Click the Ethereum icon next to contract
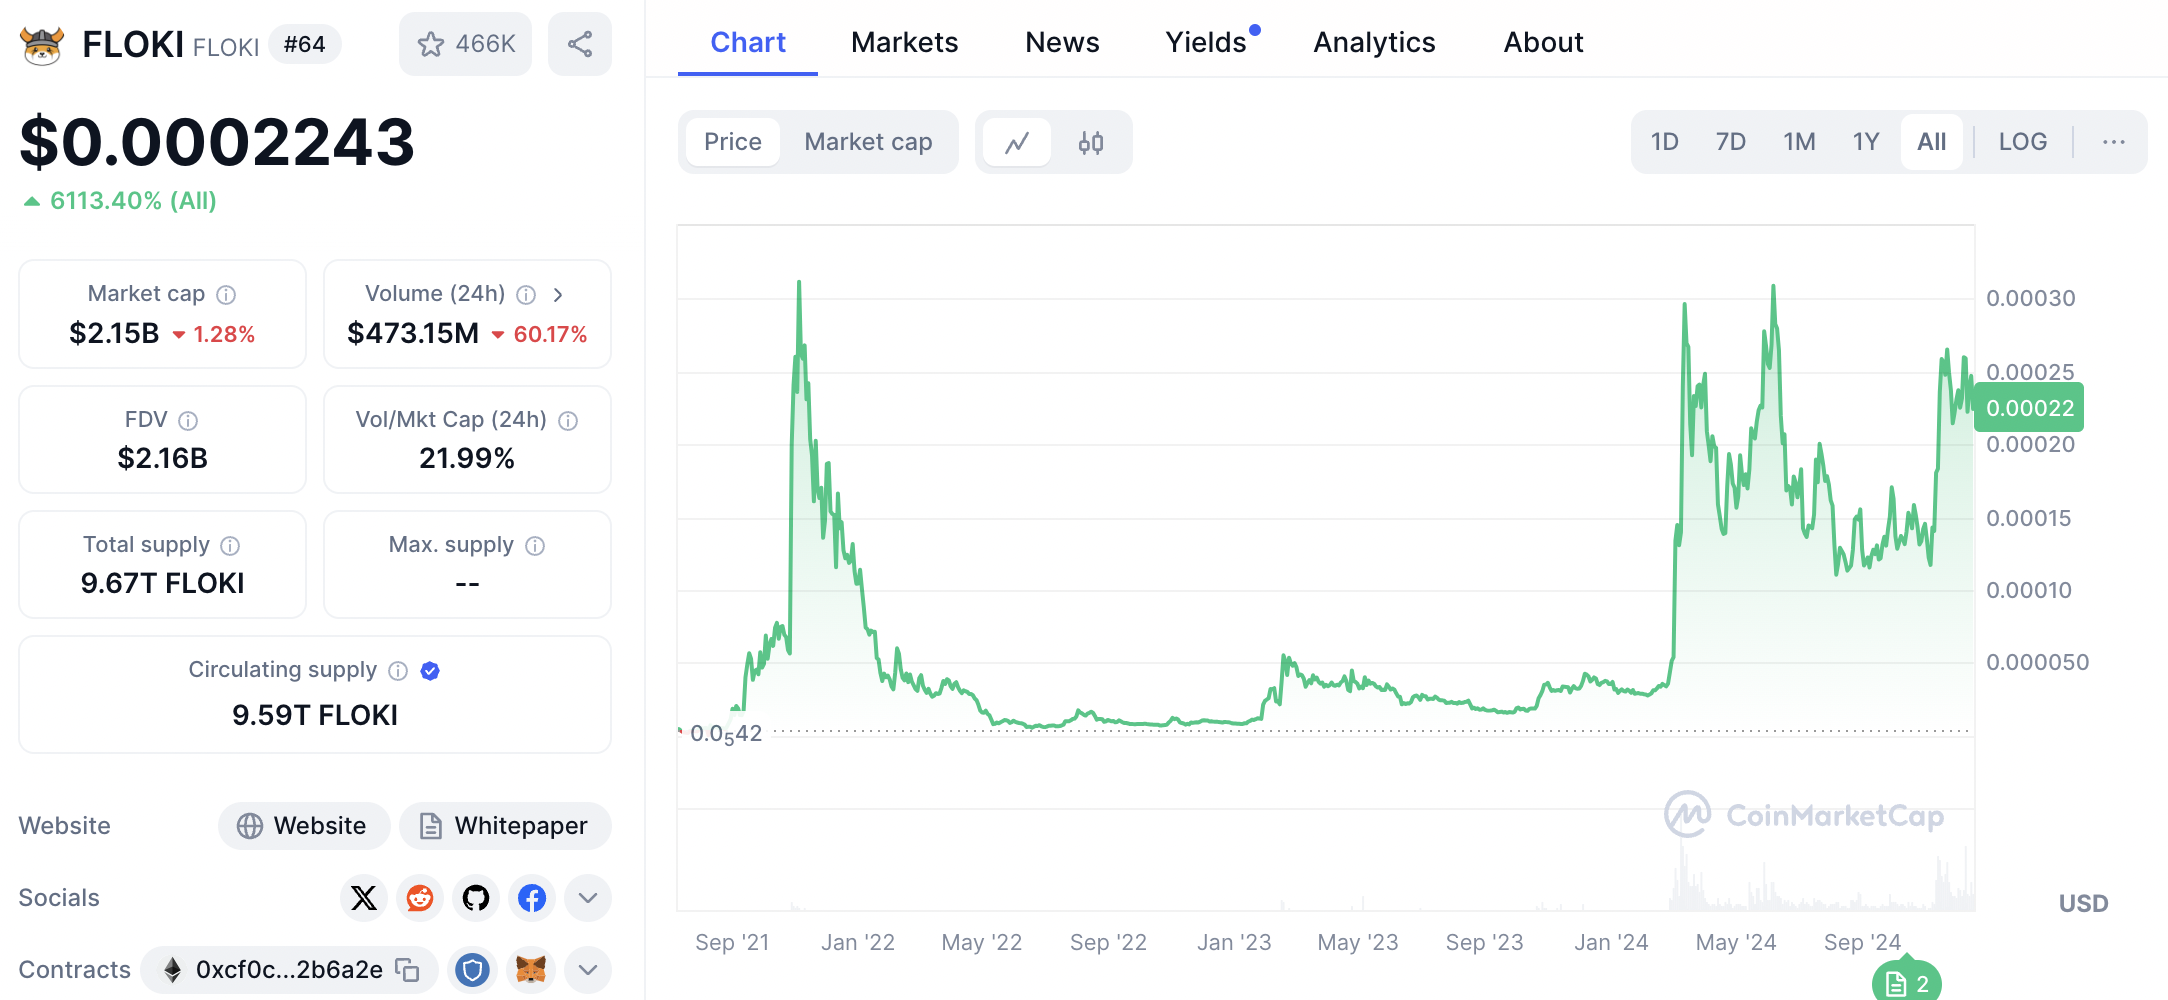The height and width of the screenshot is (1000, 2168). (x=172, y=970)
